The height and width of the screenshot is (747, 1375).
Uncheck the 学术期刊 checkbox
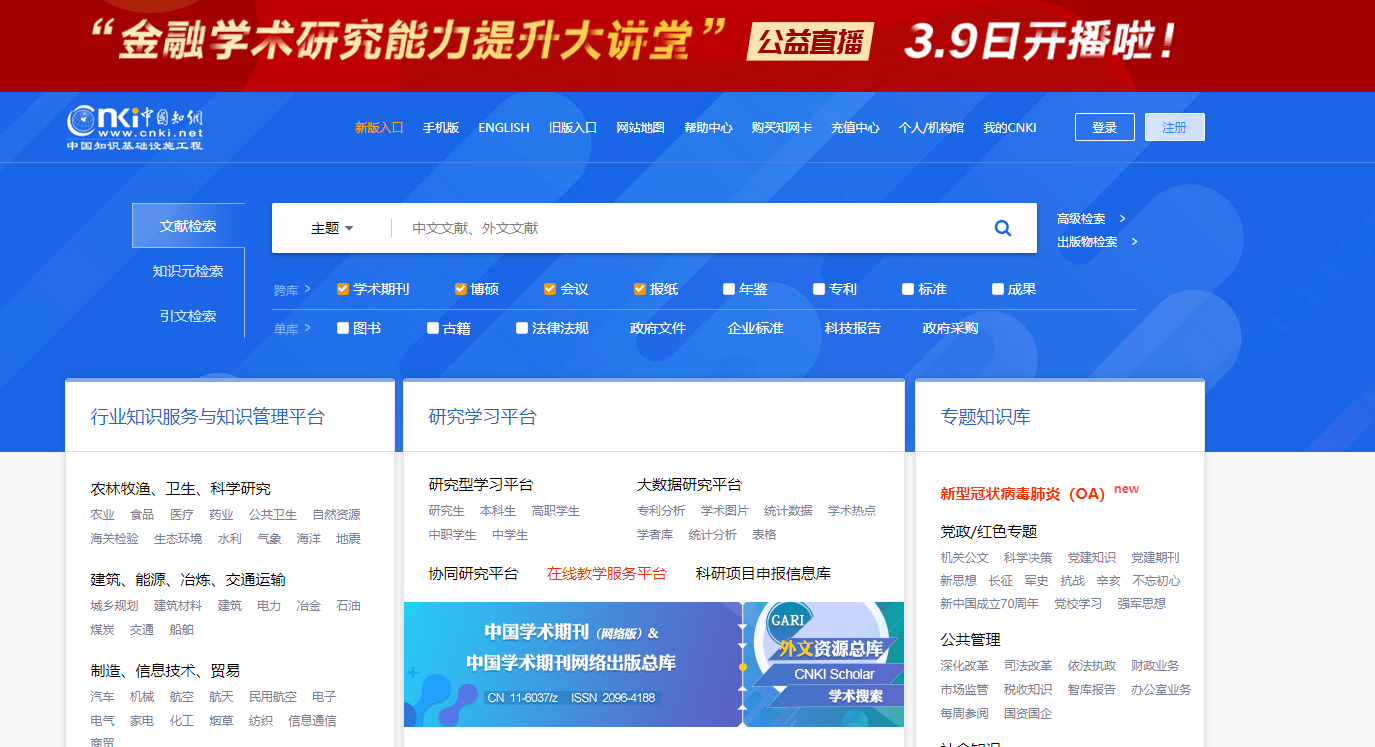pyautogui.click(x=343, y=289)
